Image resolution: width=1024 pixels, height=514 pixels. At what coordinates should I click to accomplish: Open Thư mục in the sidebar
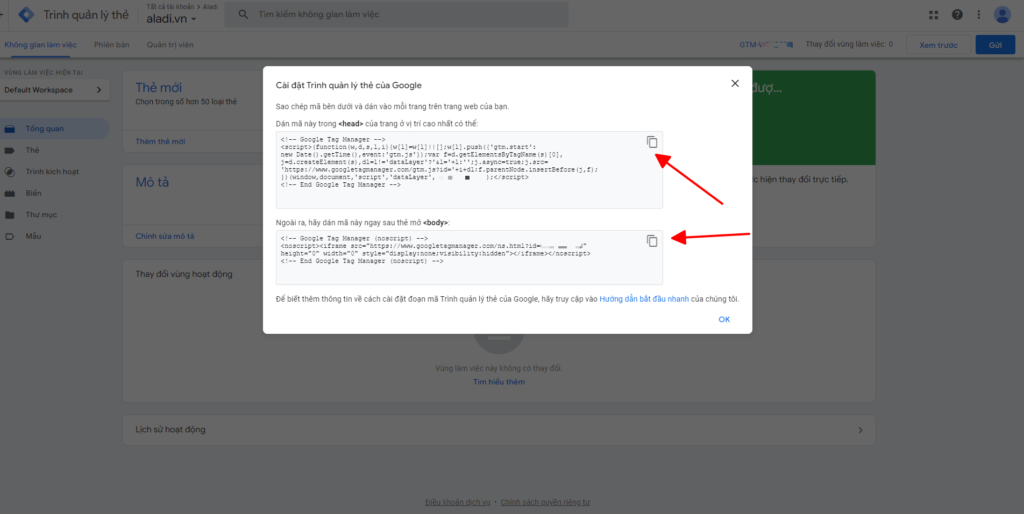(x=40, y=215)
